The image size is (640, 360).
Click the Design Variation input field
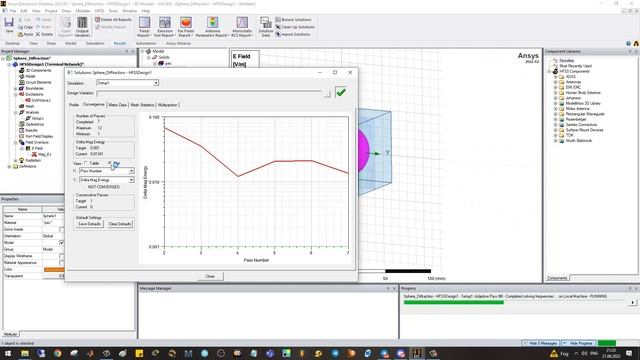click(209, 93)
